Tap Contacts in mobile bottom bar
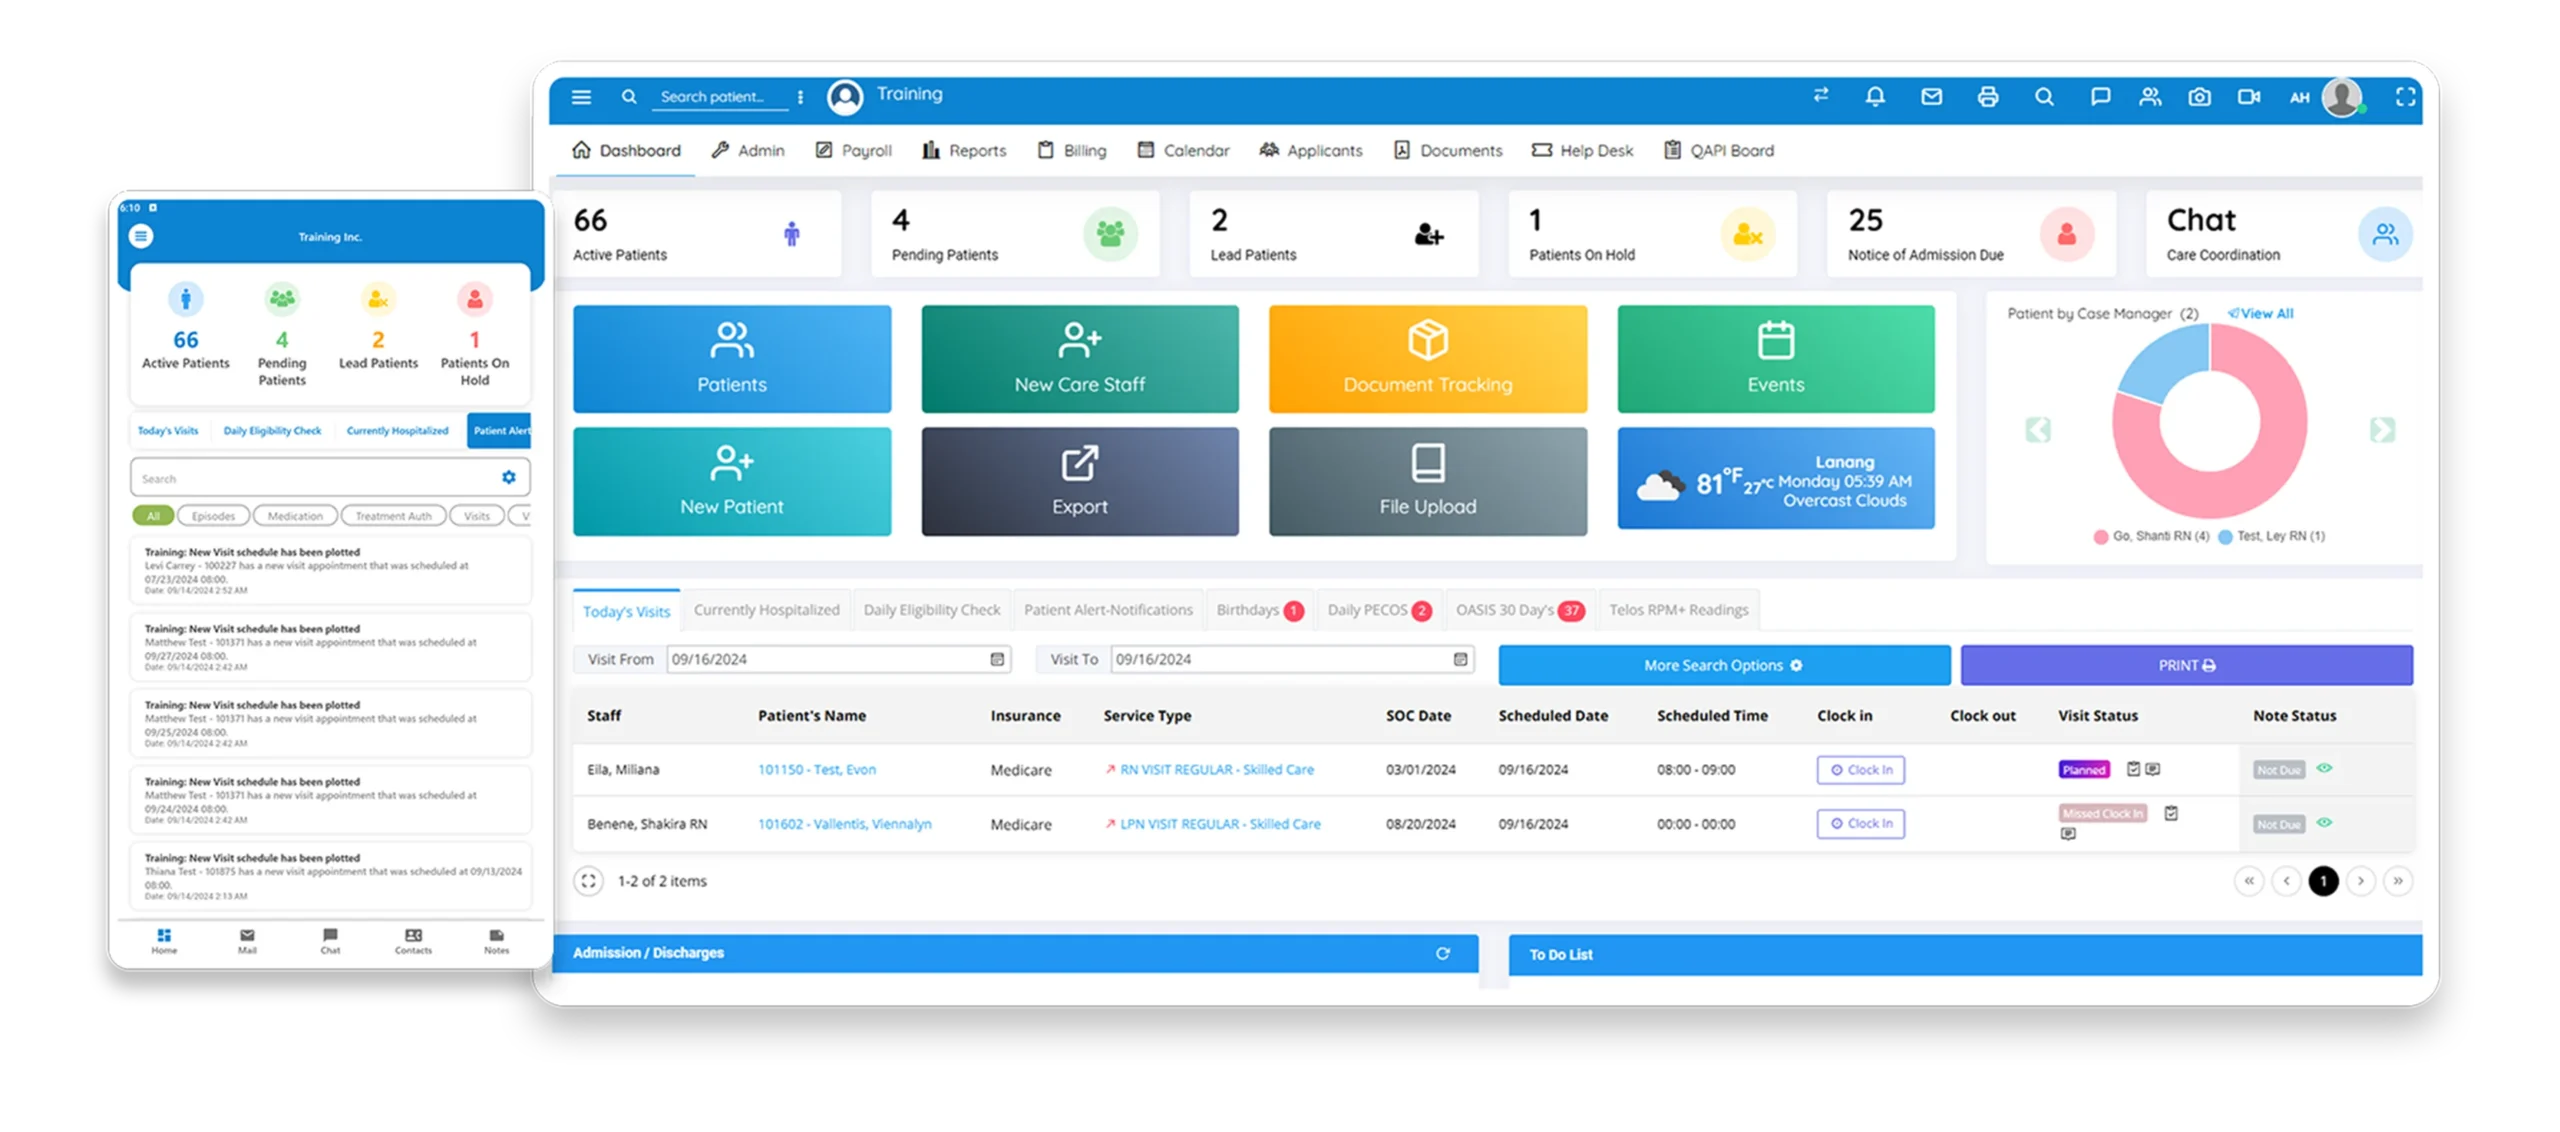Viewport: 2560px width, 1132px height. pyautogui.click(x=413, y=940)
